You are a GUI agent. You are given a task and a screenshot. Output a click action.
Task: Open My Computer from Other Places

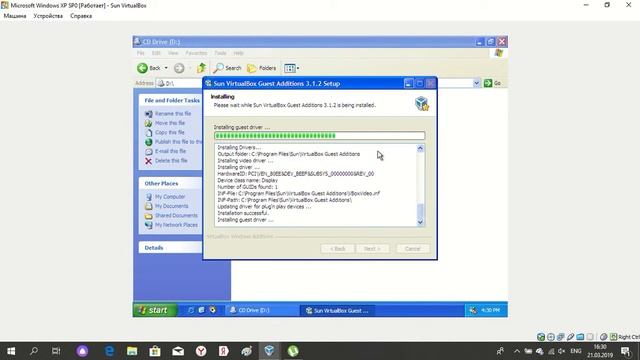pos(170,197)
